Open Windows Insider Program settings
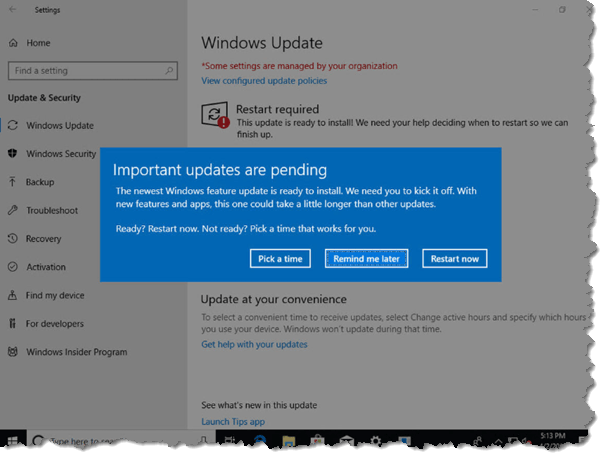 (76, 352)
